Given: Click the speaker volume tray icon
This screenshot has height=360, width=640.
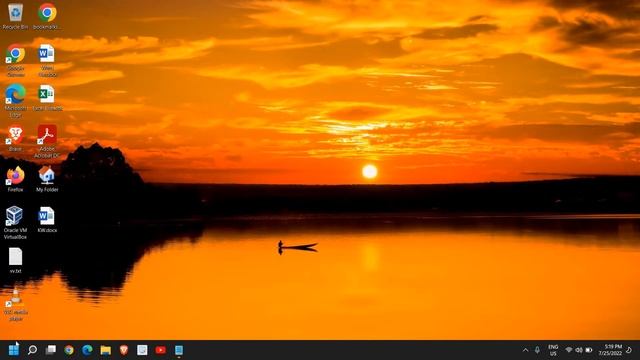Looking at the screenshot, I should (x=579, y=350).
